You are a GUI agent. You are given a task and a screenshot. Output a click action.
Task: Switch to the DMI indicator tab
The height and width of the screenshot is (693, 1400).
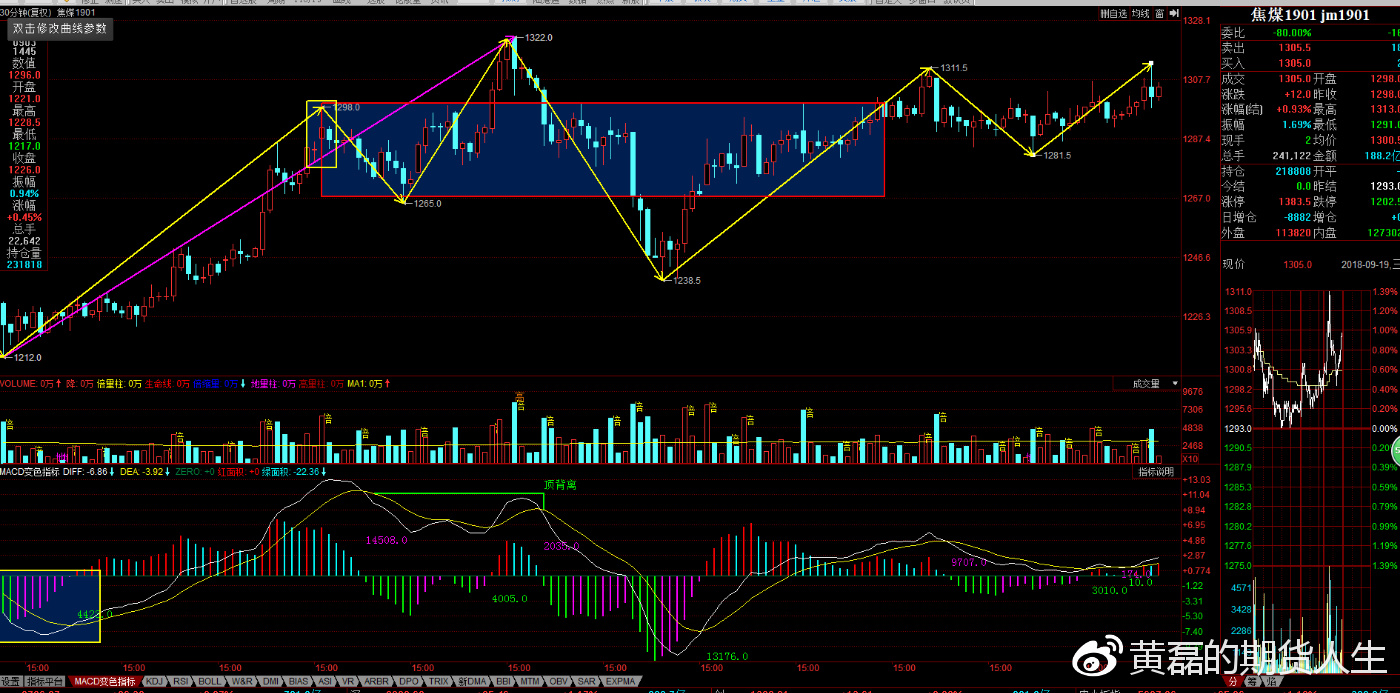click(x=271, y=682)
